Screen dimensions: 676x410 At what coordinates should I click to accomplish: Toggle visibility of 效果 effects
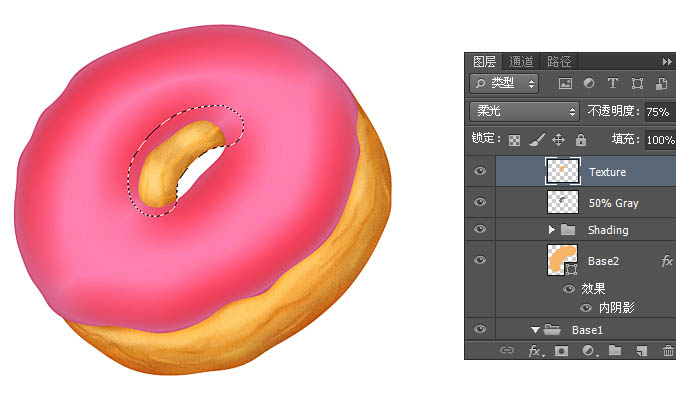[x=569, y=289]
